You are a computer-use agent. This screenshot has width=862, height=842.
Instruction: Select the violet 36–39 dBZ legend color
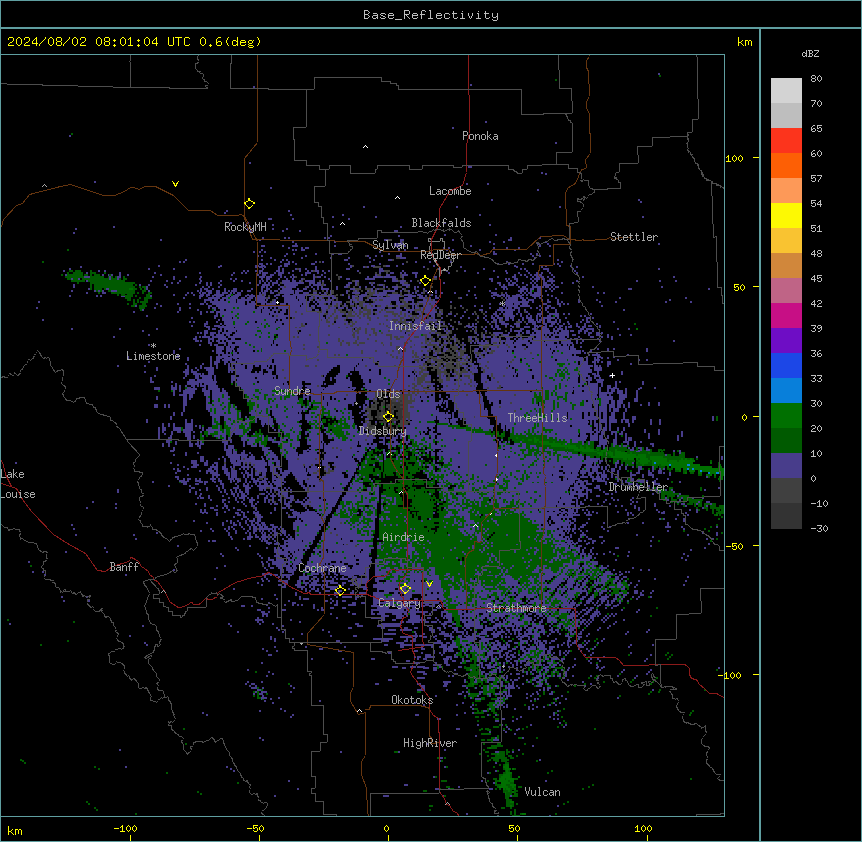pos(786,341)
